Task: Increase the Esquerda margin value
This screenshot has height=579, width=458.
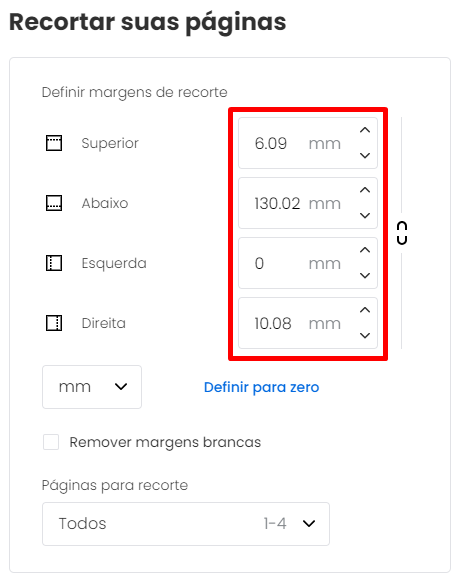Action: coord(365,250)
